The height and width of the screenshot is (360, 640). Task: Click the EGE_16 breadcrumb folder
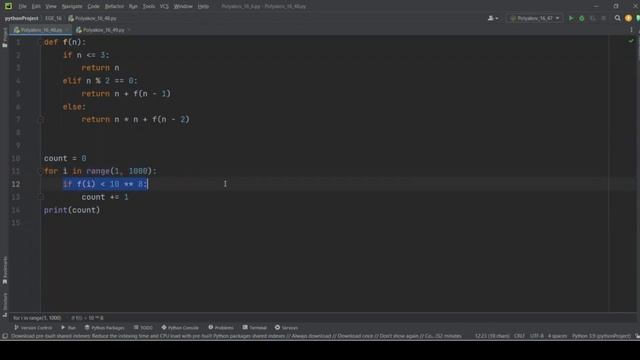coord(53,18)
